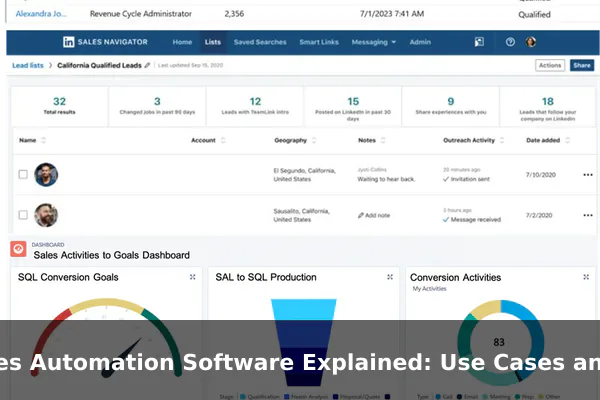Edit list name with pencil icon
Screen dimensions: 600x400
click(x=147, y=65)
